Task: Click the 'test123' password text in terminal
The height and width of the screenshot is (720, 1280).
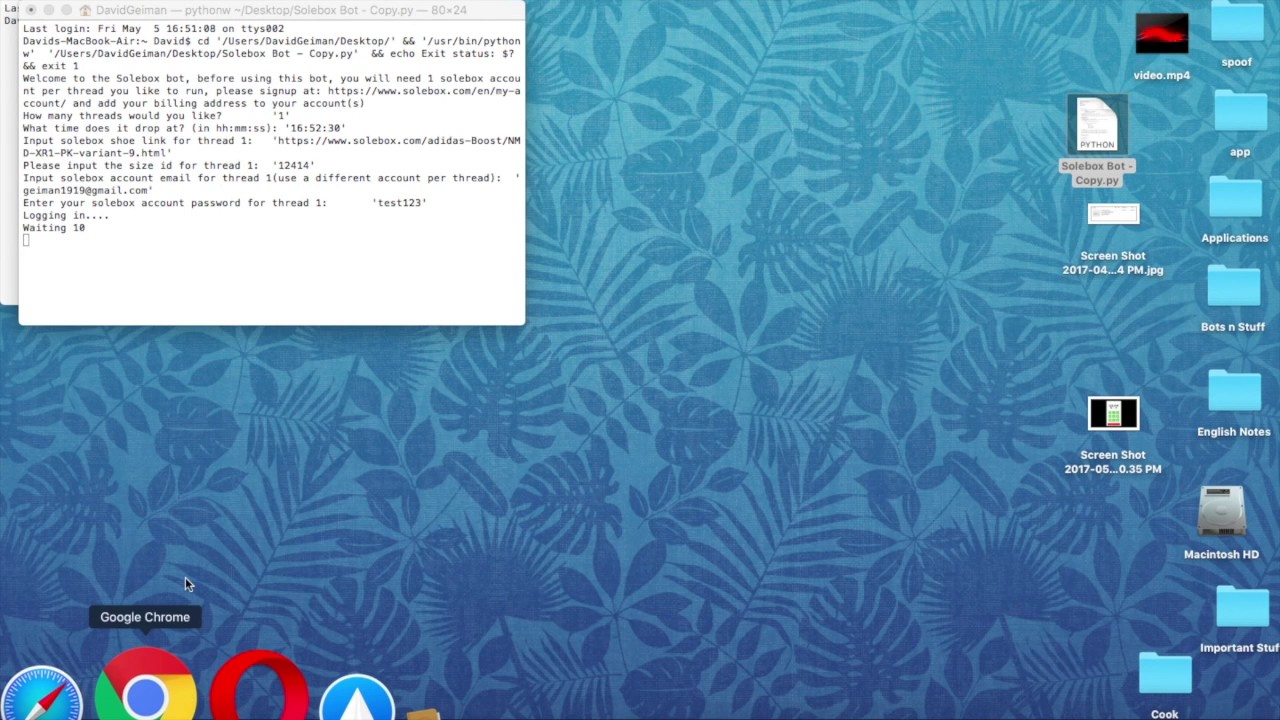Action: click(400, 203)
